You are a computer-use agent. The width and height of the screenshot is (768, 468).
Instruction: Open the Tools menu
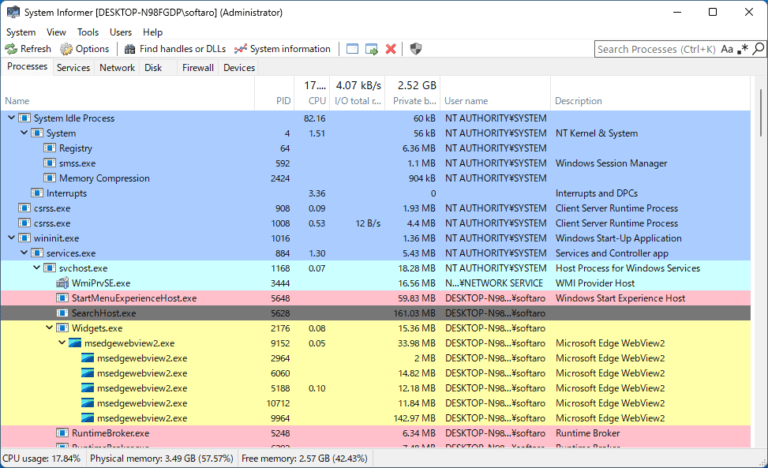click(x=88, y=32)
